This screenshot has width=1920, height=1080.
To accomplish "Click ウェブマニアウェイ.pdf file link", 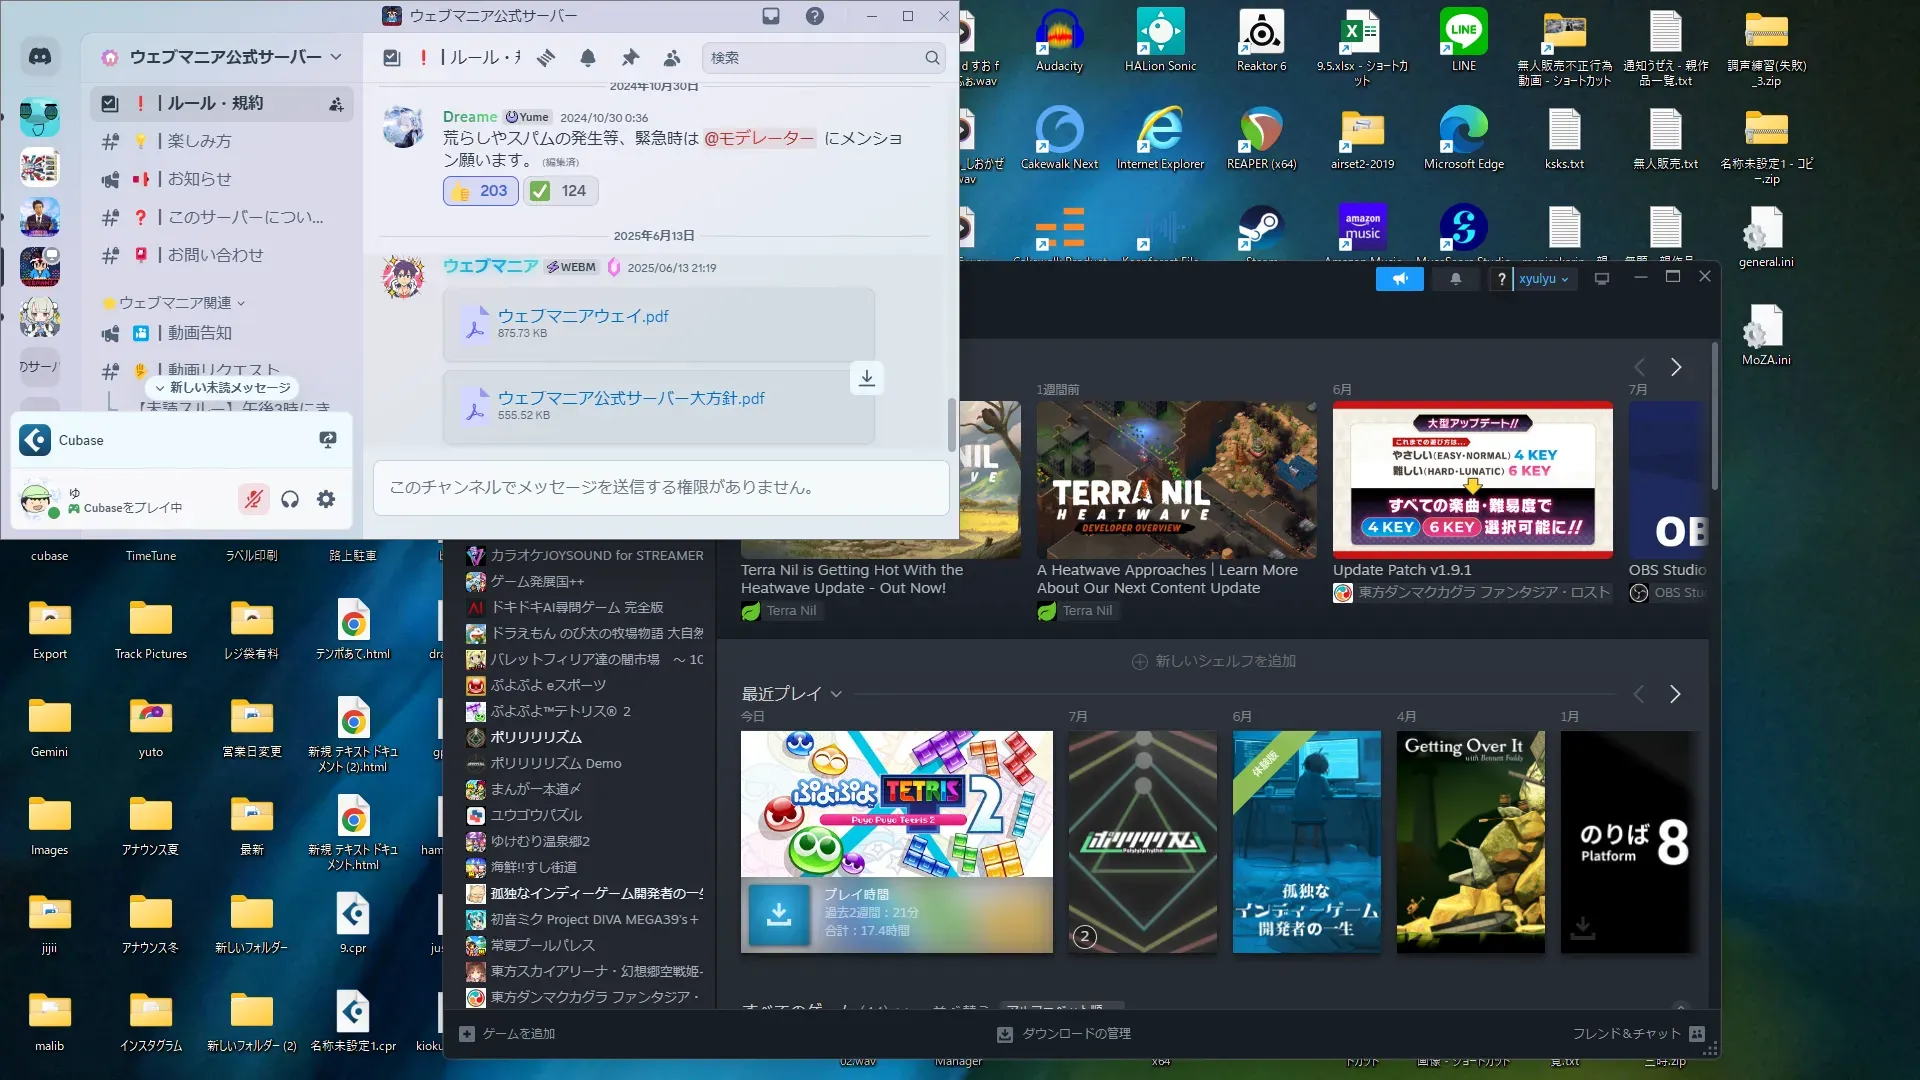I will (583, 316).
